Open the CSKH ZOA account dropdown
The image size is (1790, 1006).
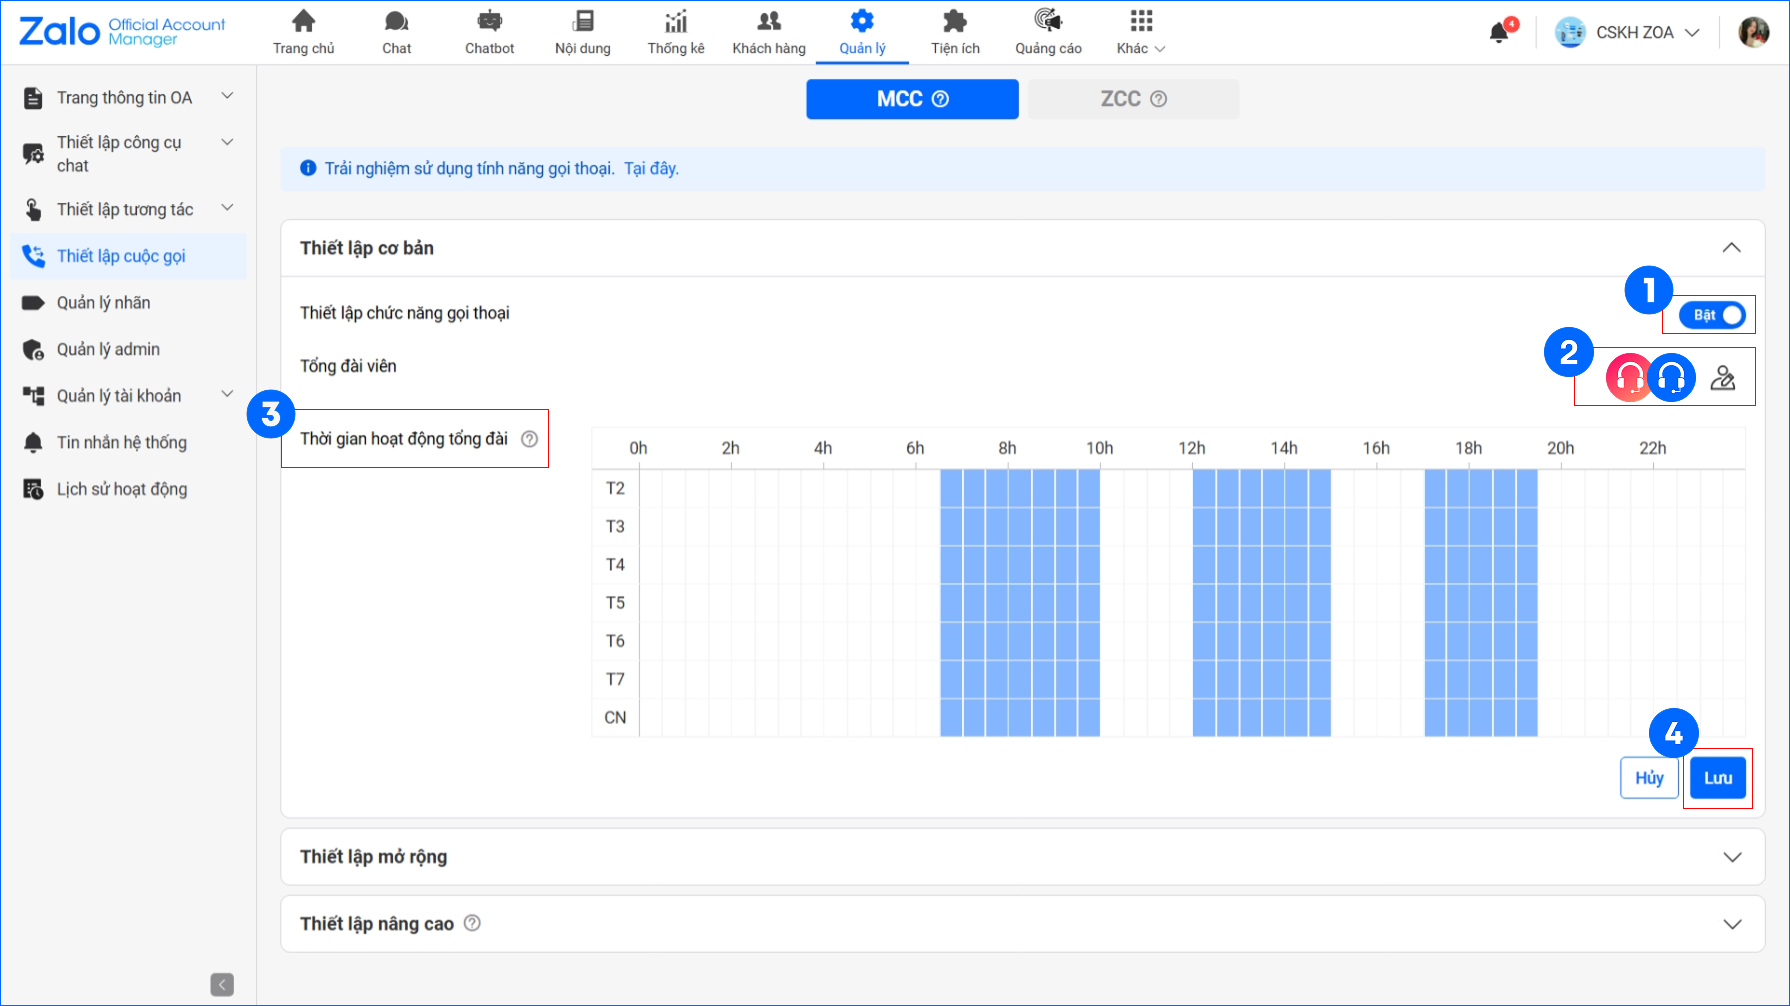[x=1627, y=32]
